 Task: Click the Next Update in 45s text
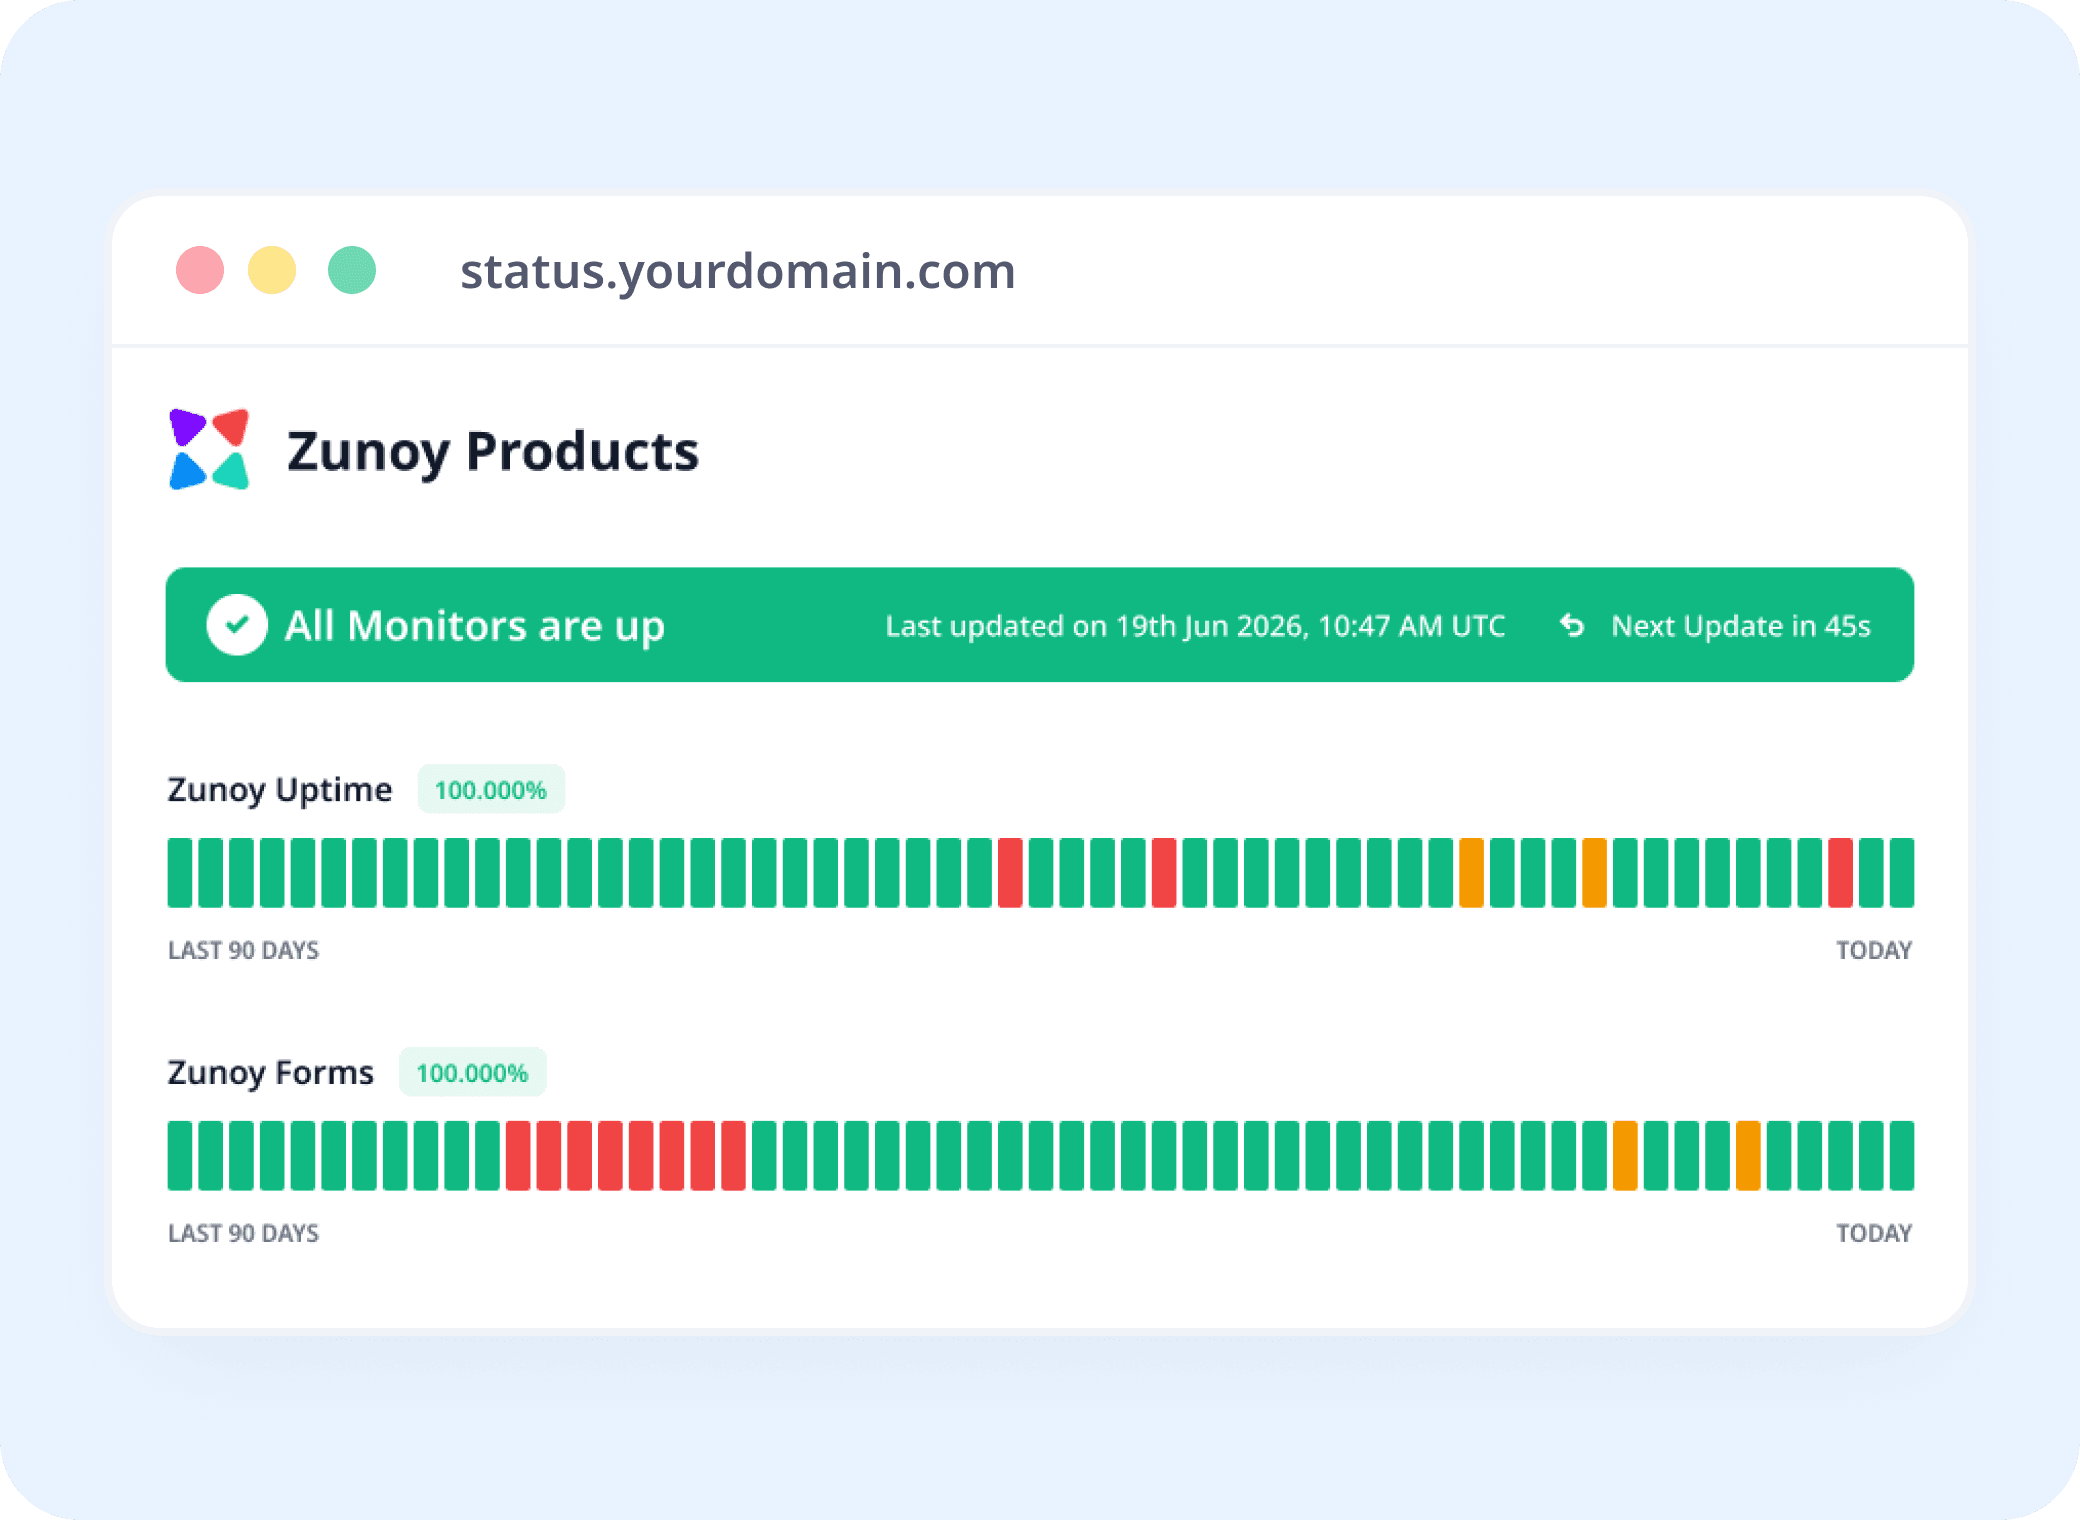[x=1741, y=626]
